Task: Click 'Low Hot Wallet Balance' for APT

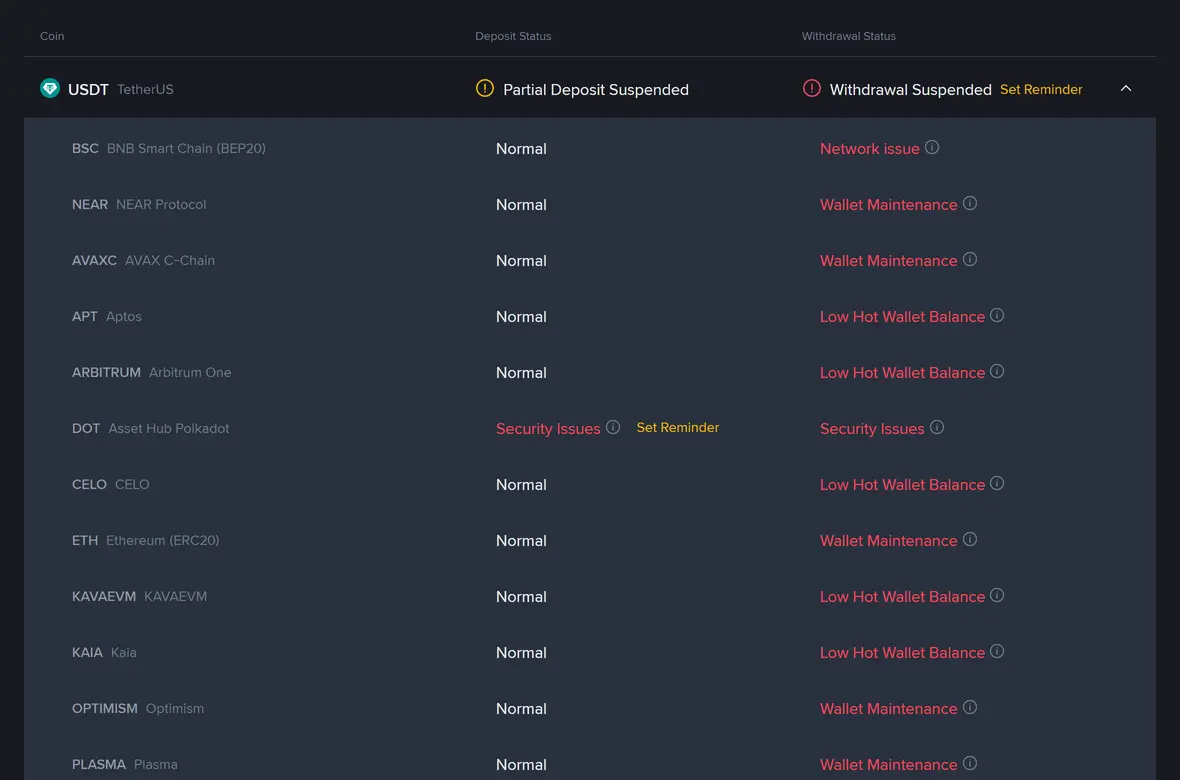Action: [x=902, y=317]
